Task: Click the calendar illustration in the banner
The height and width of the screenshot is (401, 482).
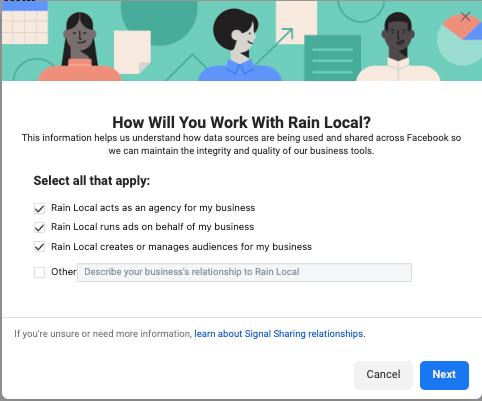Action: tap(25, 22)
